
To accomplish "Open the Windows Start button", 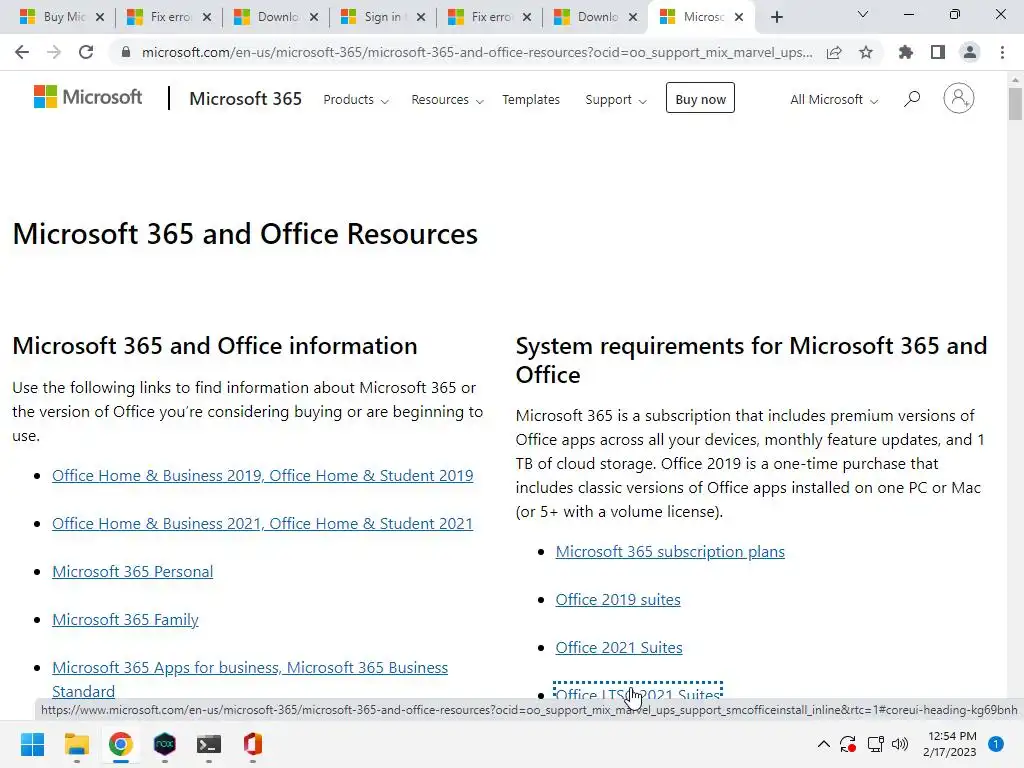I will pyautogui.click(x=33, y=744).
